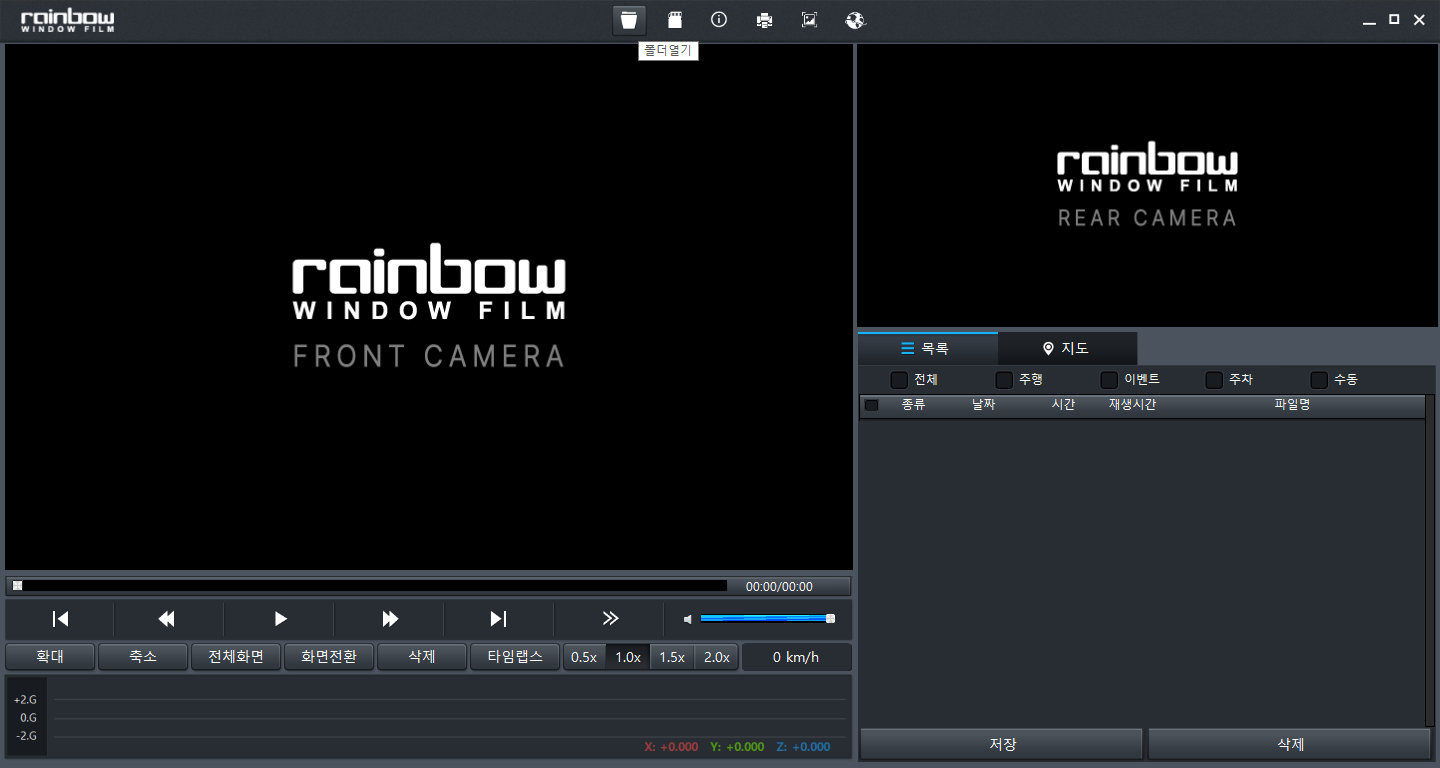Image resolution: width=1440 pixels, height=768 pixels.
Task: Click the 저장 button below file list
Action: click(1001, 744)
